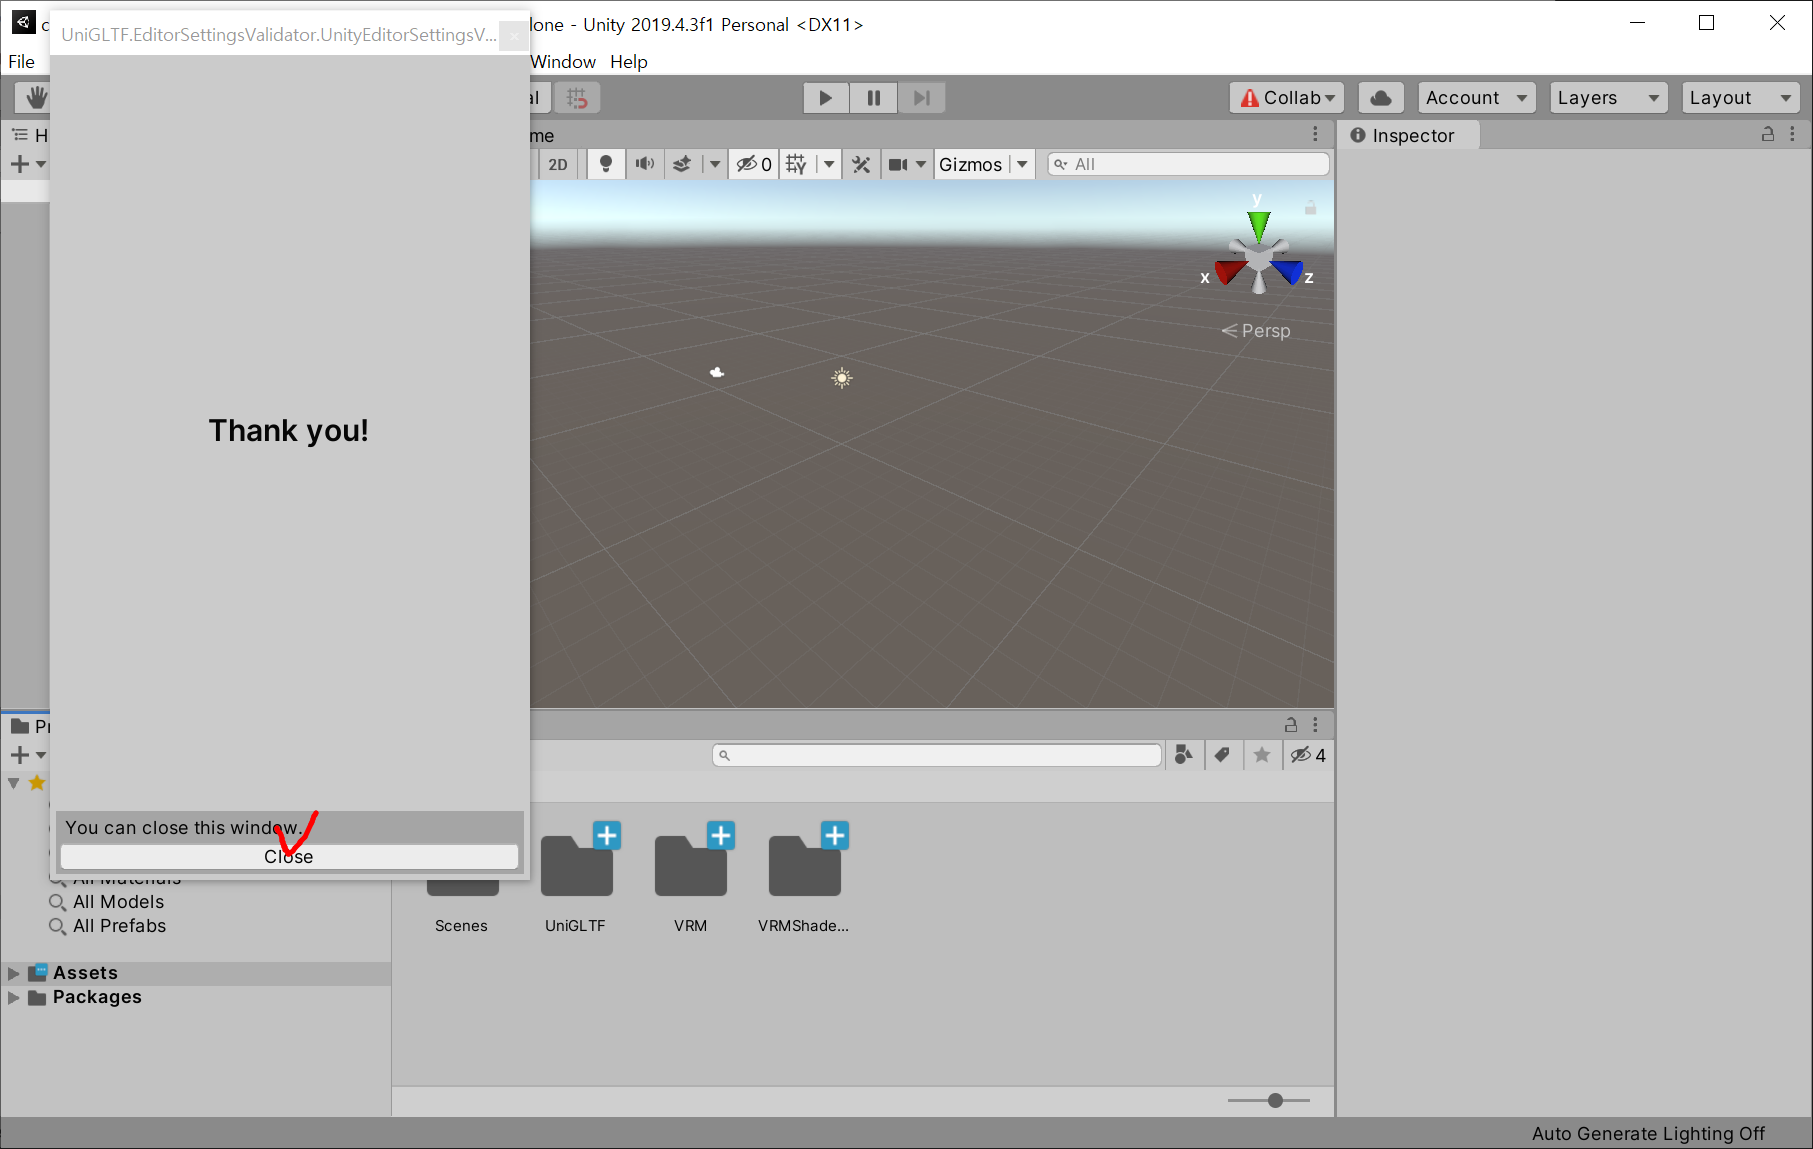Screen dimensions: 1813x1149
Task: Collapse the Favorites star group
Action: pos(14,783)
